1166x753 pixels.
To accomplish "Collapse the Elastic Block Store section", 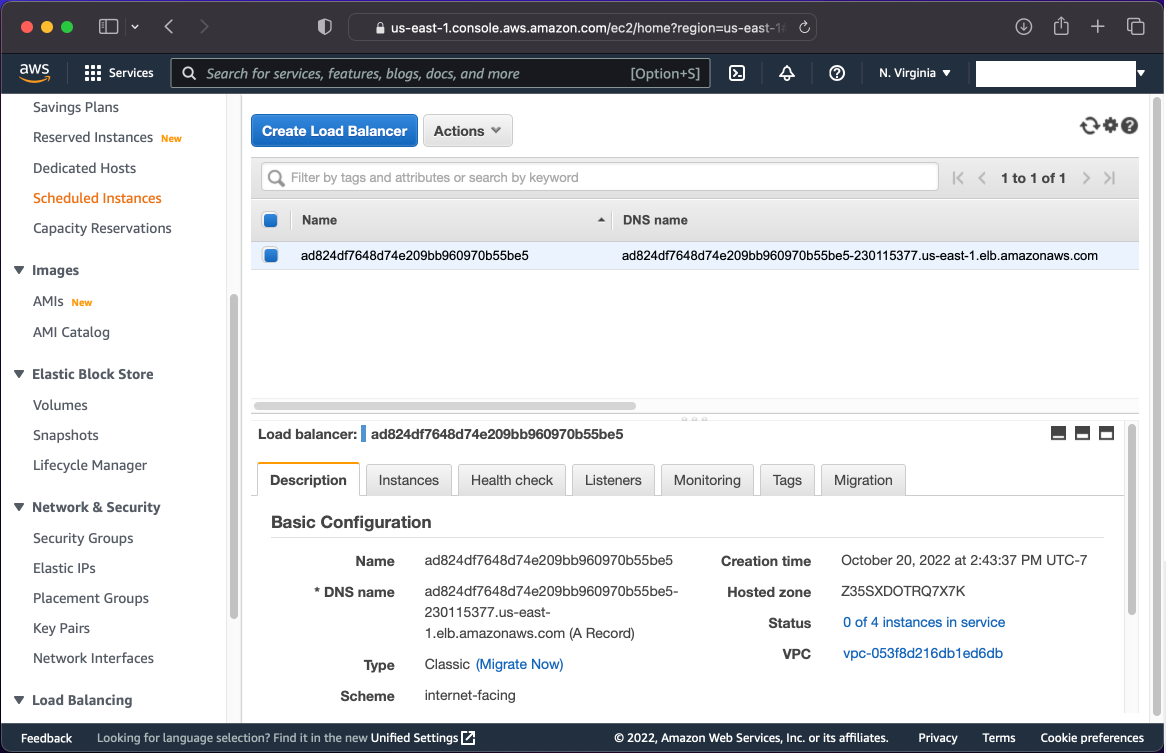I will pos(19,374).
